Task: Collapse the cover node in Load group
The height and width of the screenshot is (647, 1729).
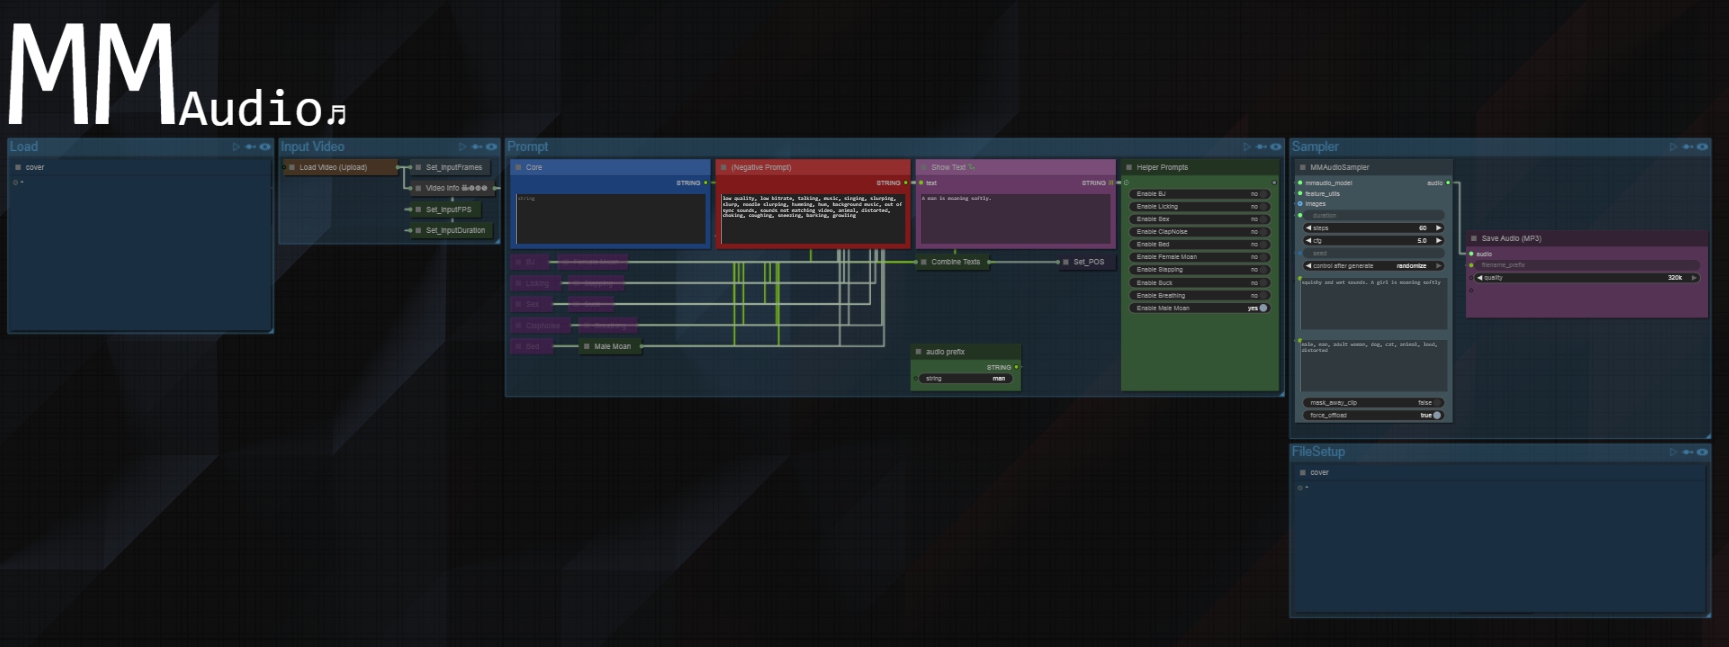Action: [18, 168]
